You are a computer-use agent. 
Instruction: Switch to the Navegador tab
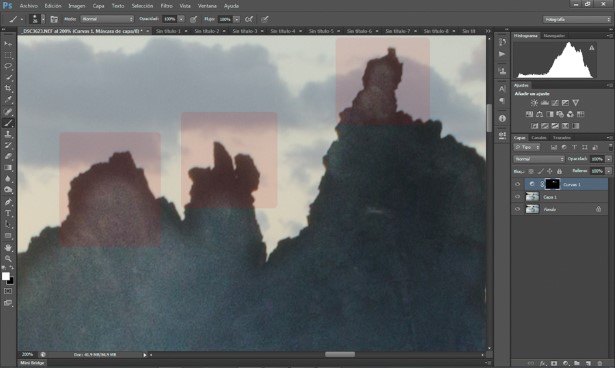(554, 36)
